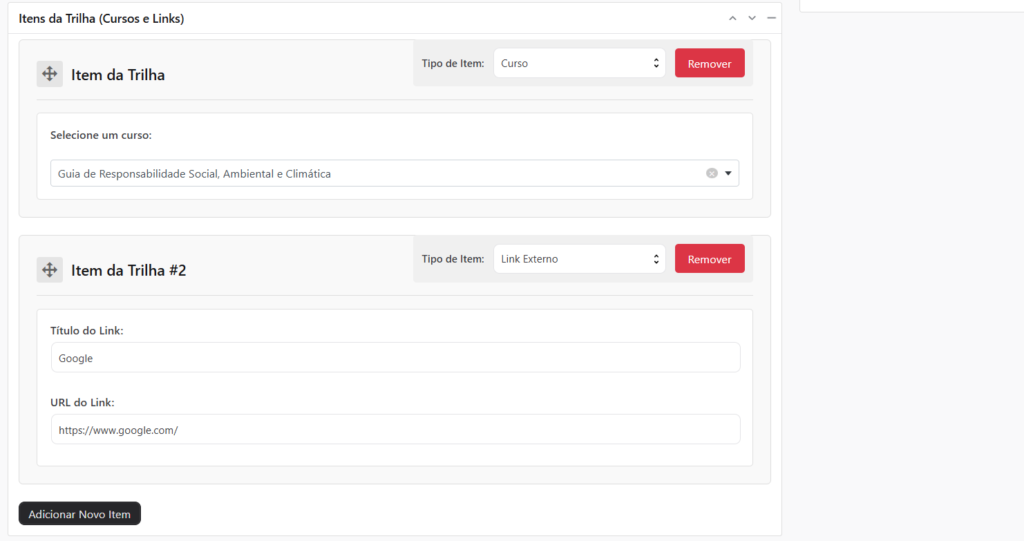Image resolution: width=1024 pixels, height=541 pixels.
Task: Click into the URL do Link field
Action: (395, 430)
